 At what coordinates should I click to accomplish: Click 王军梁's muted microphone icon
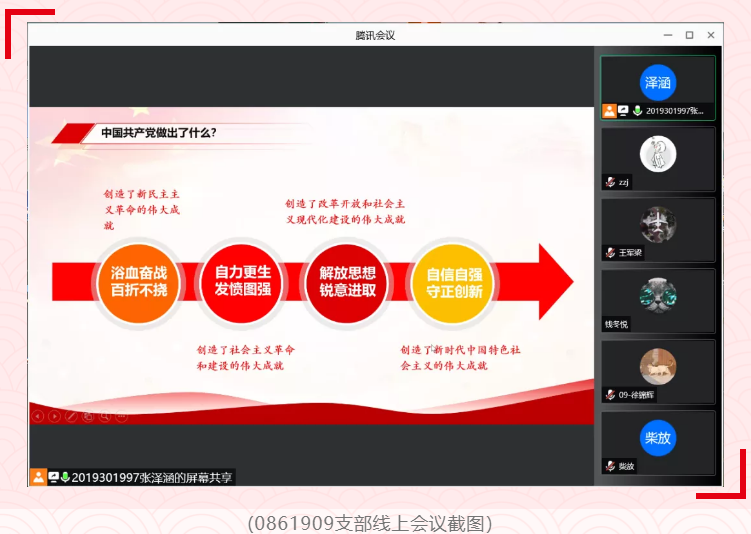pos(609,253)
